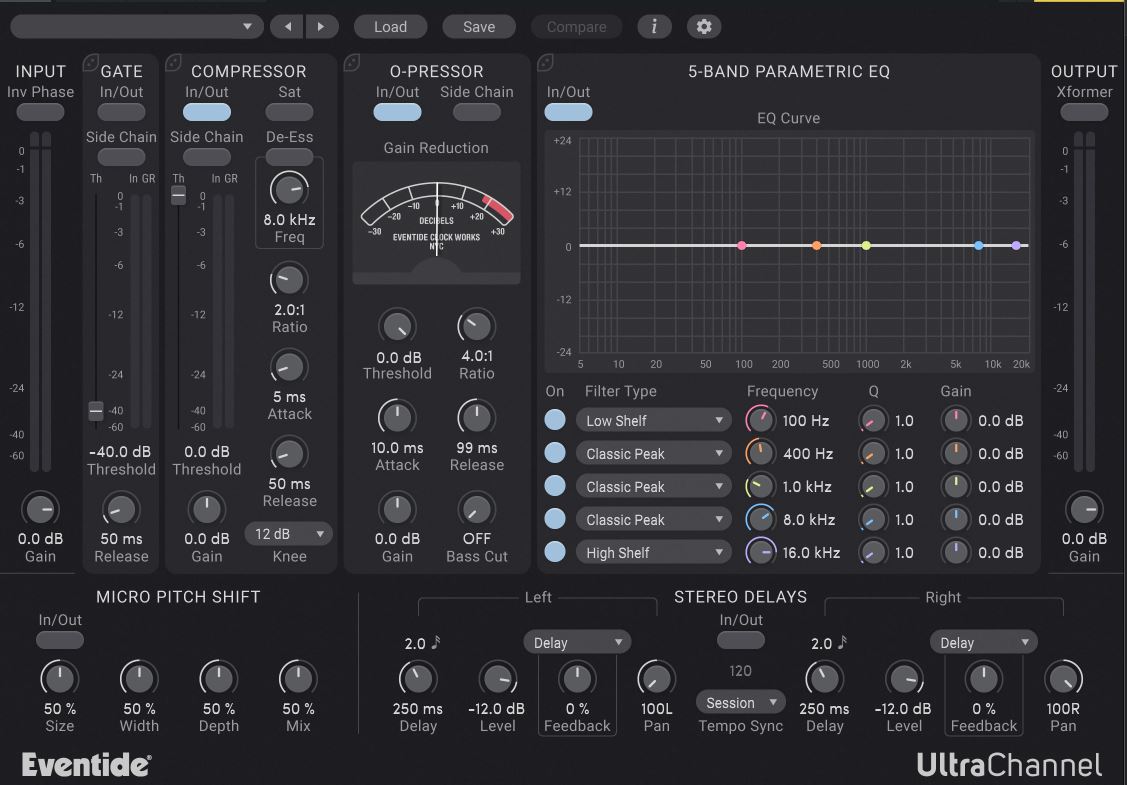Click the Output Gain knob
Viewport: 1127px width, 785px height.
click(x=1084, y=510)
